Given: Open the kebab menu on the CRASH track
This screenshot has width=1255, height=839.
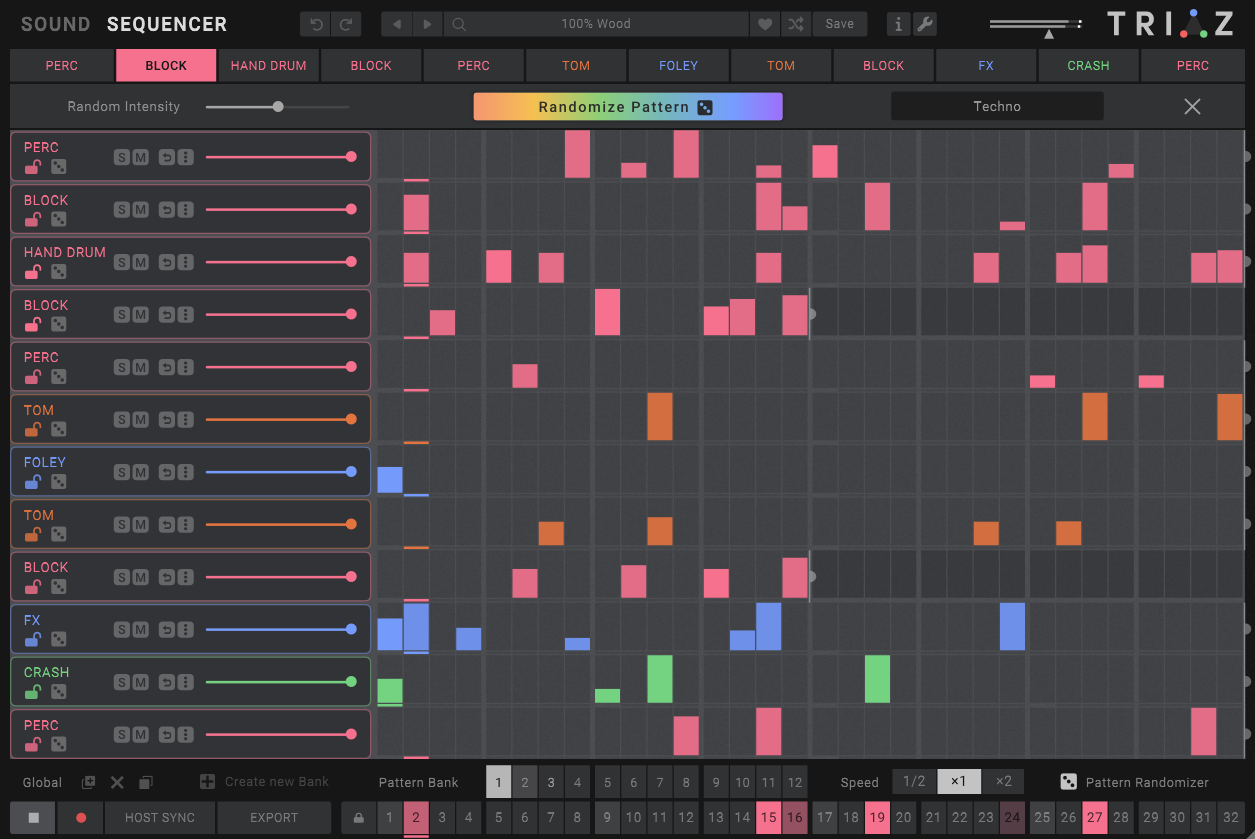Looking at the screenshot, I should click(185, 681).
